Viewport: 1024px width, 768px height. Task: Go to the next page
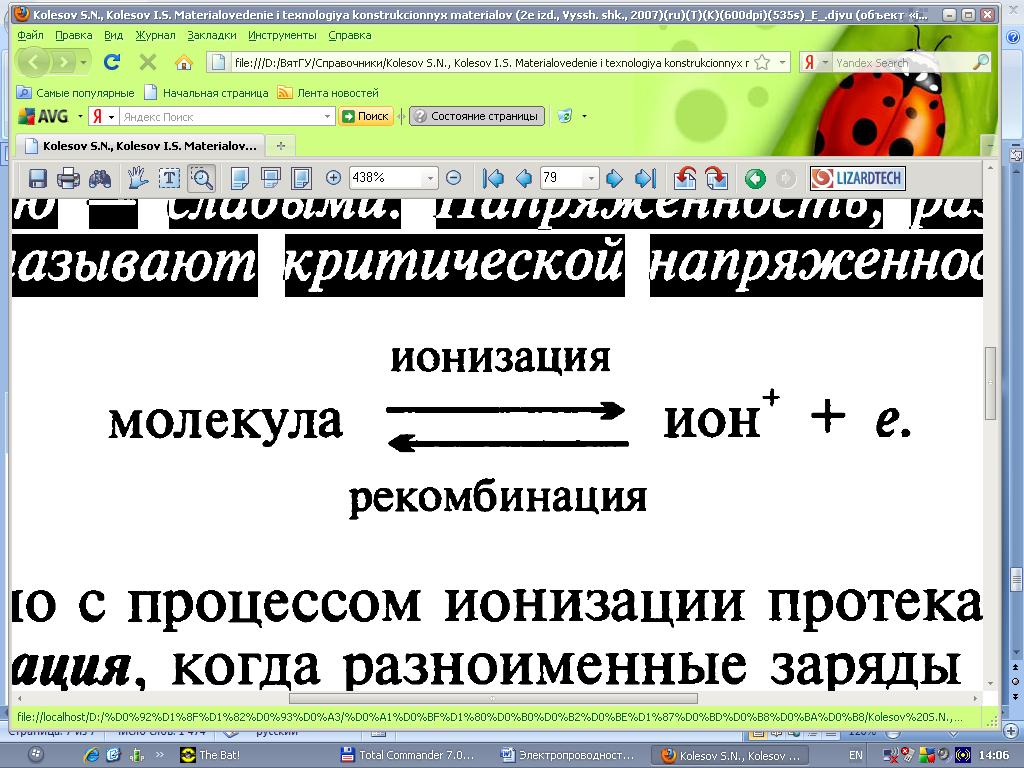(x=614, y=178)
